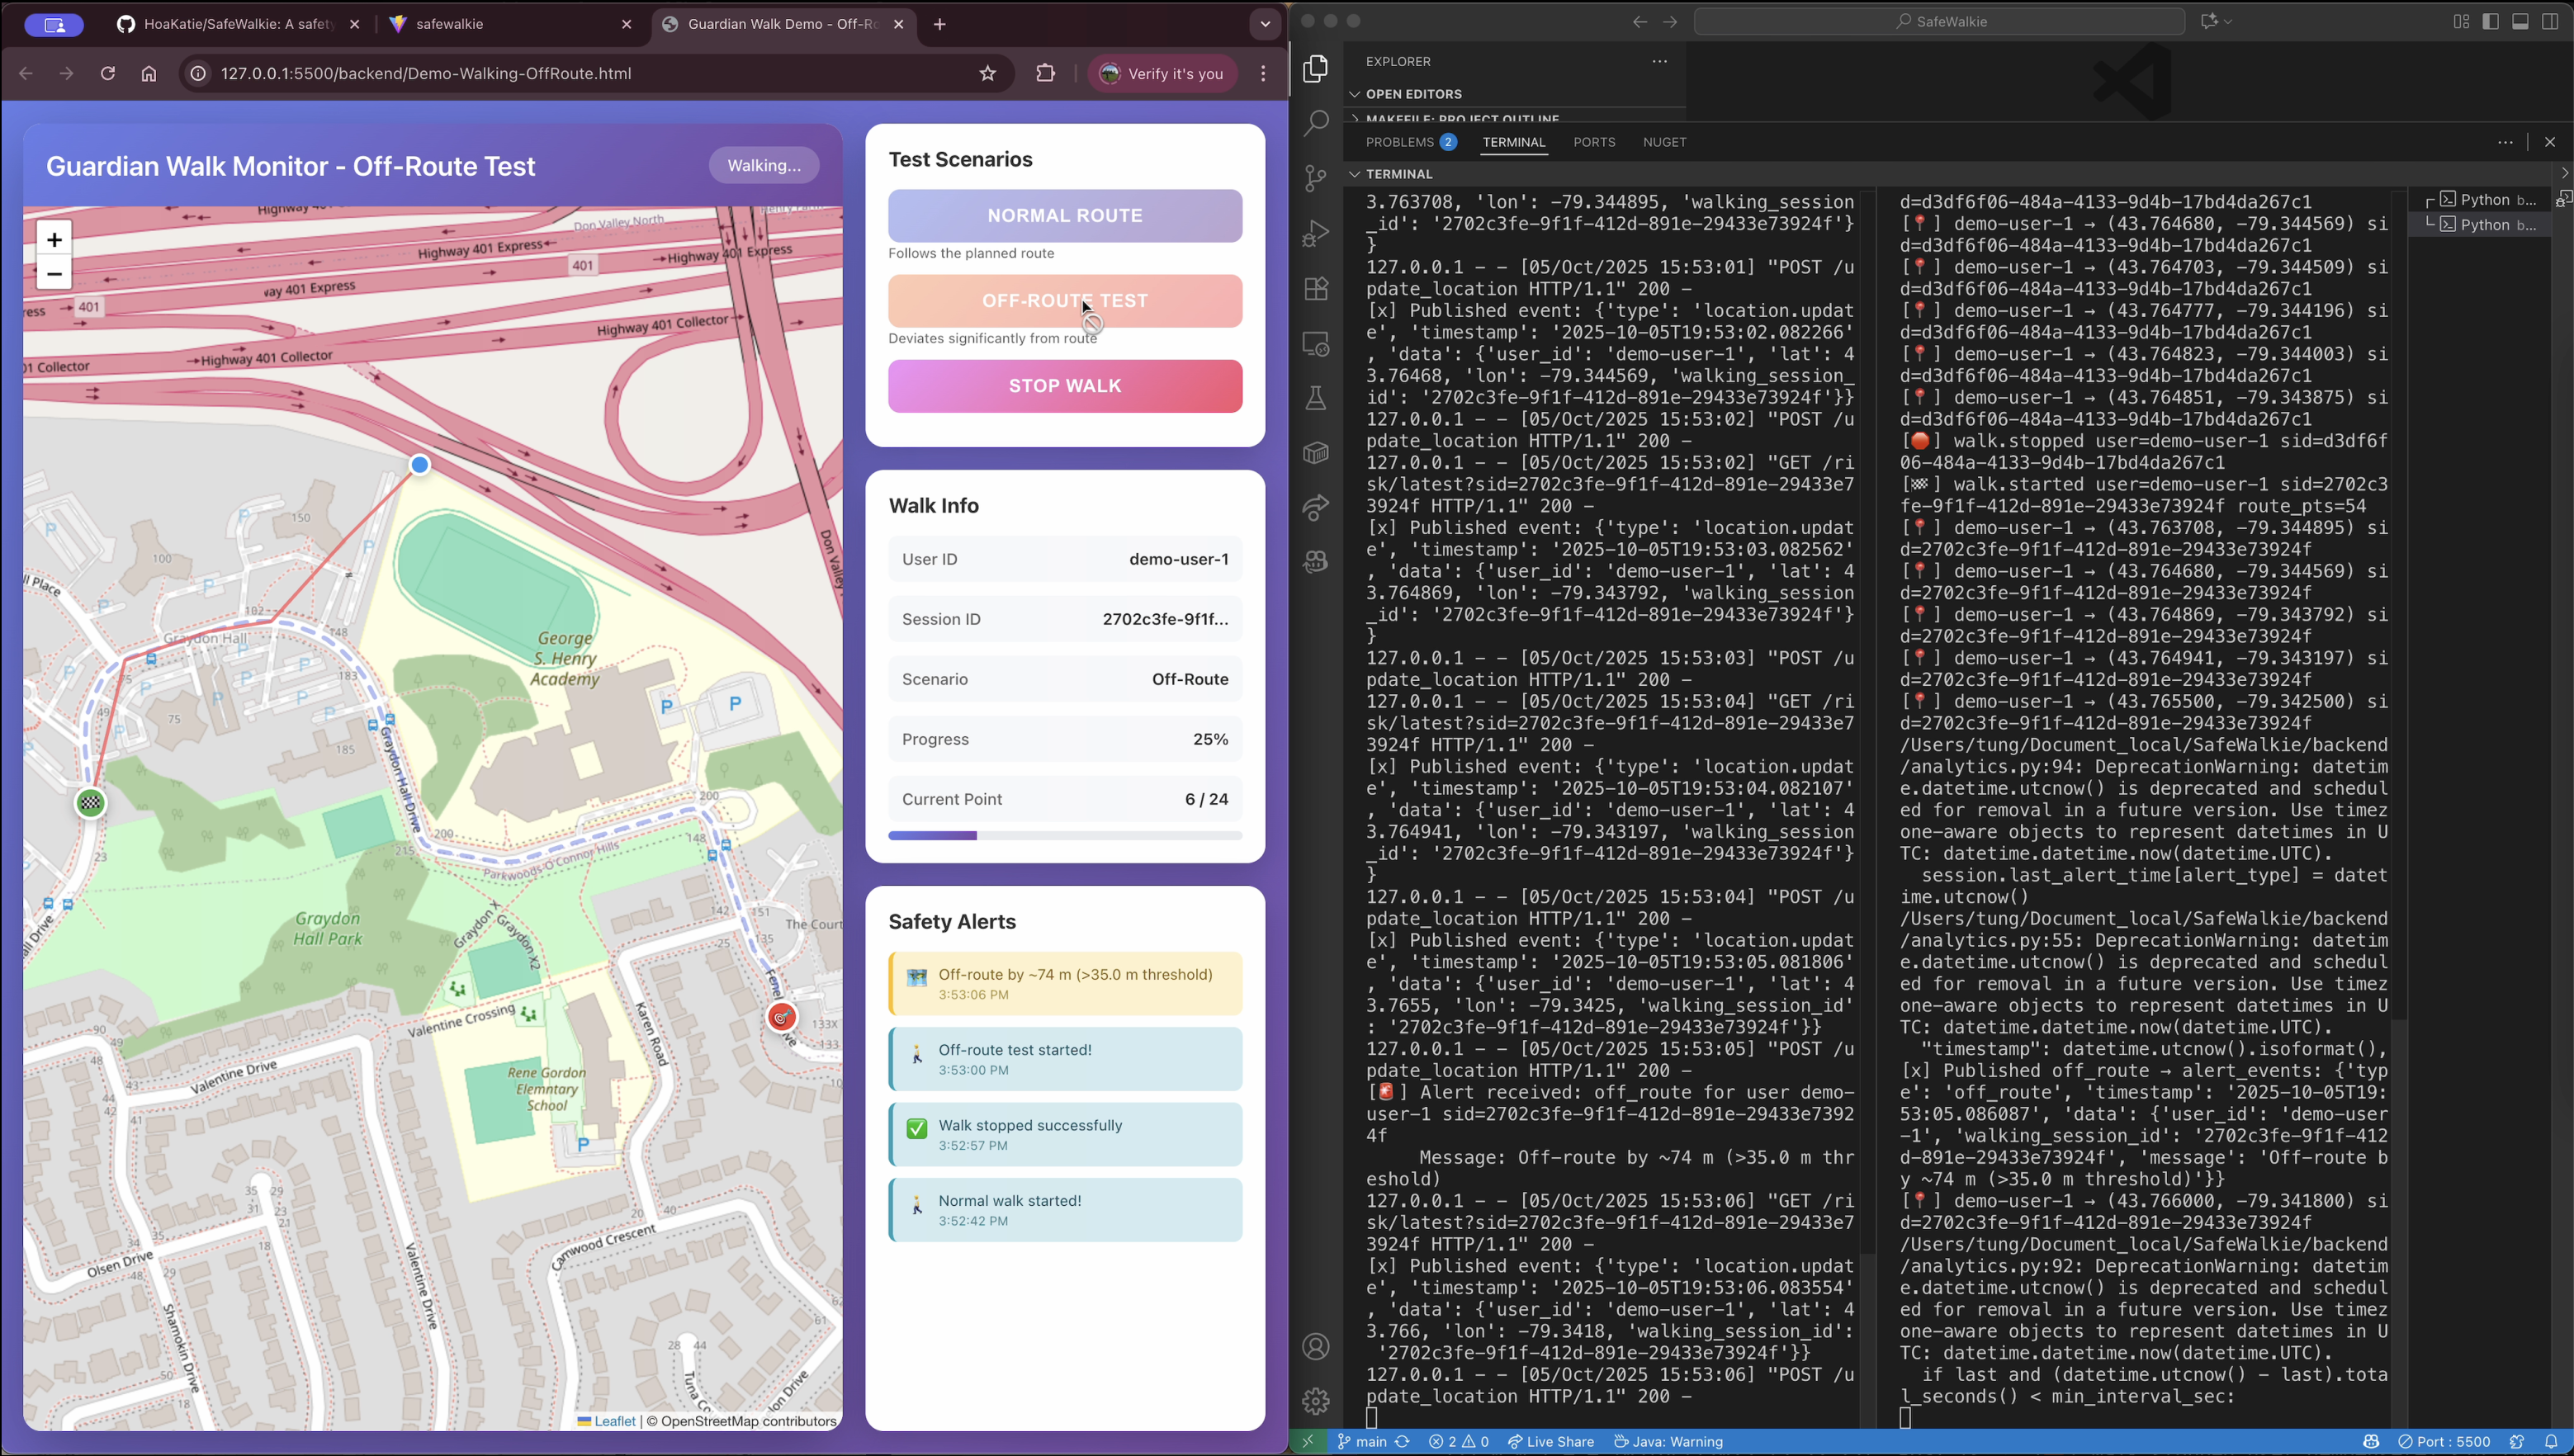Toggle the secondary side bar layout icon

pos(2549,21)
